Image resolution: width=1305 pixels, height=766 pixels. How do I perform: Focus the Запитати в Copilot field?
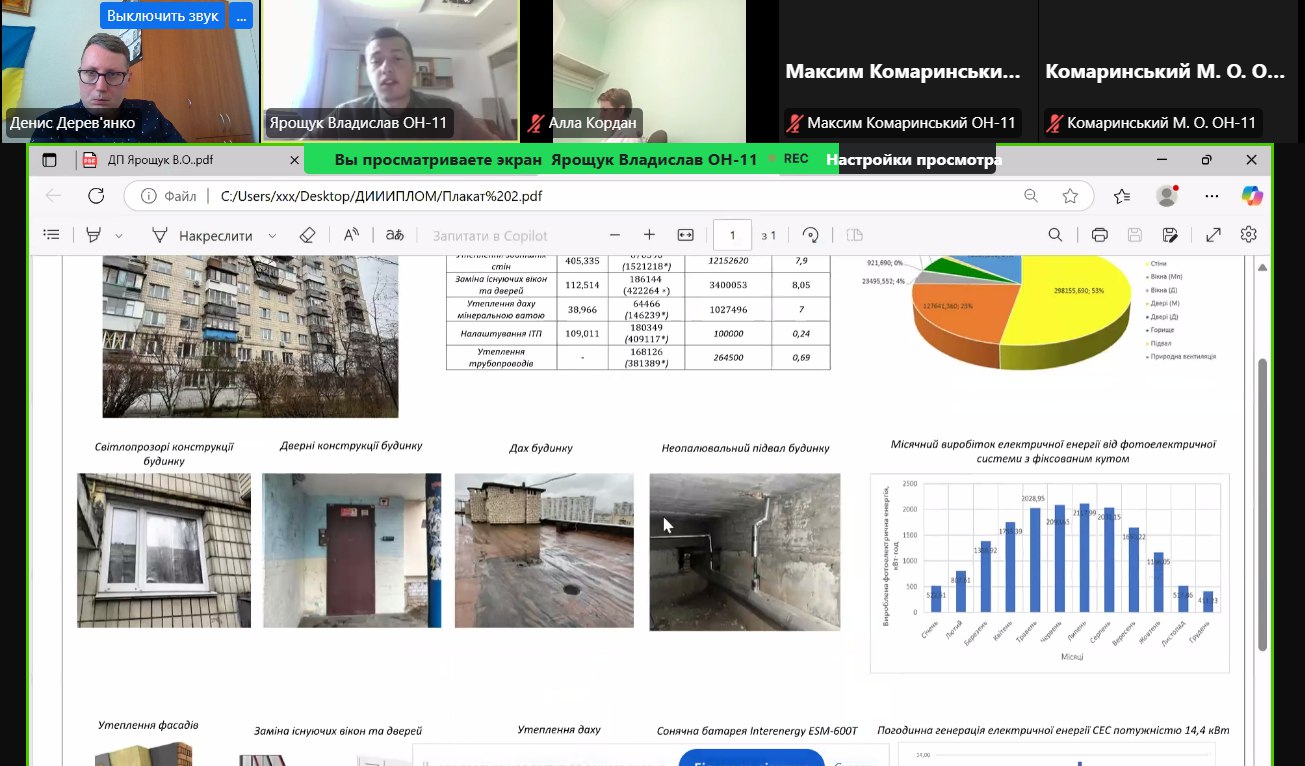(x=490, y=236)
